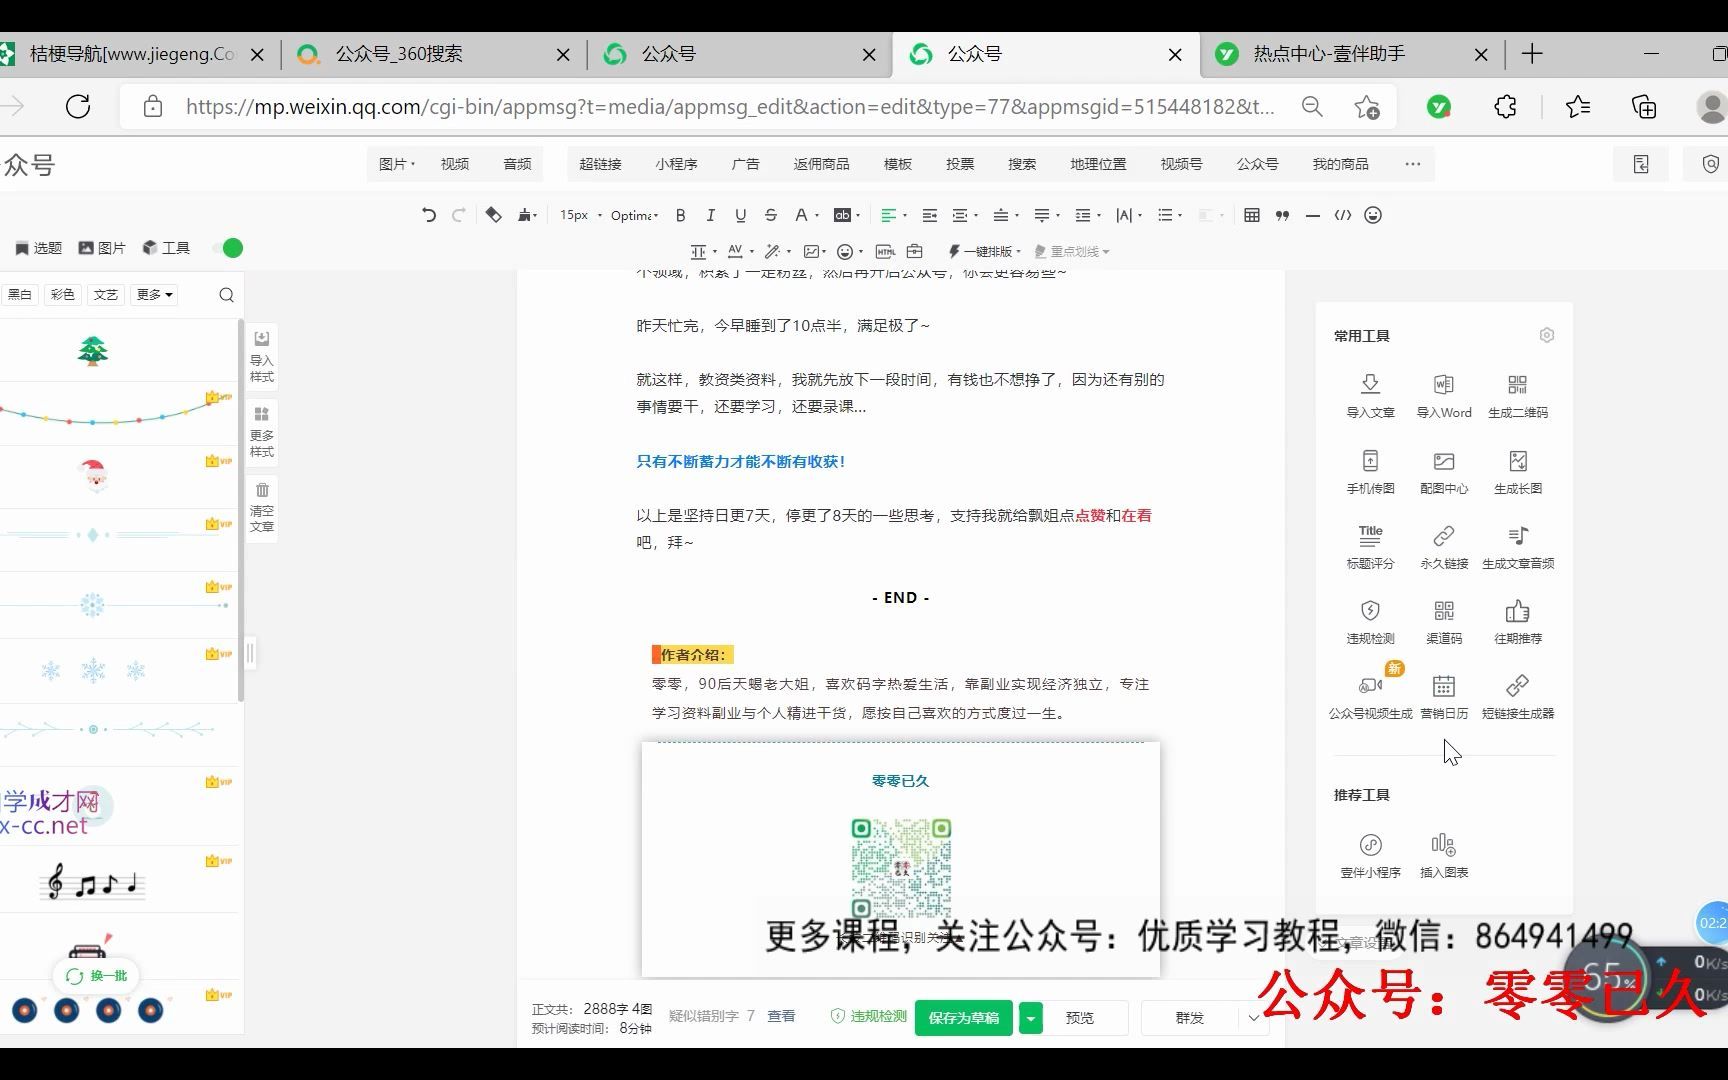
Task: Open the source code view
Action: point(1343,215)
